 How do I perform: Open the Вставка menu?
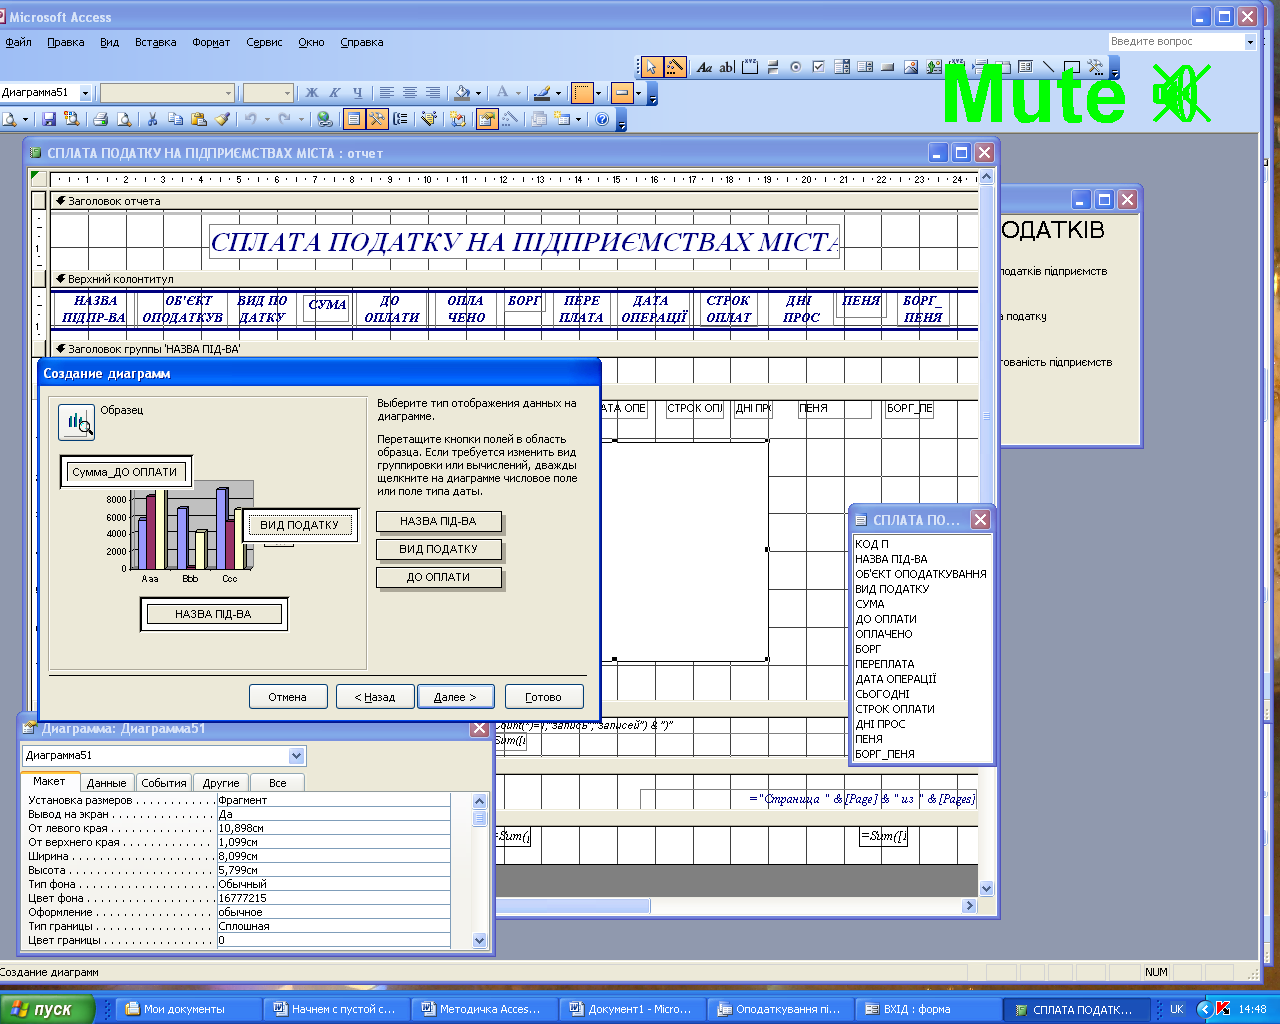(x=155, y=42)
